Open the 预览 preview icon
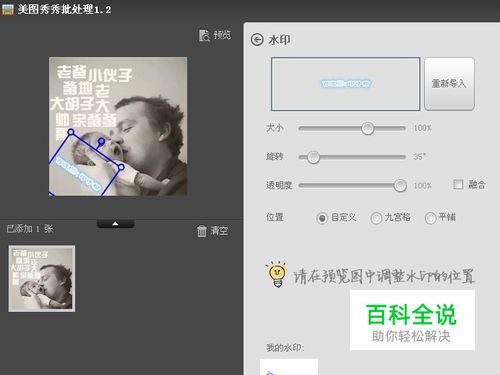The width and height of the screenshot is (500, 375). [x=204, y=35]
